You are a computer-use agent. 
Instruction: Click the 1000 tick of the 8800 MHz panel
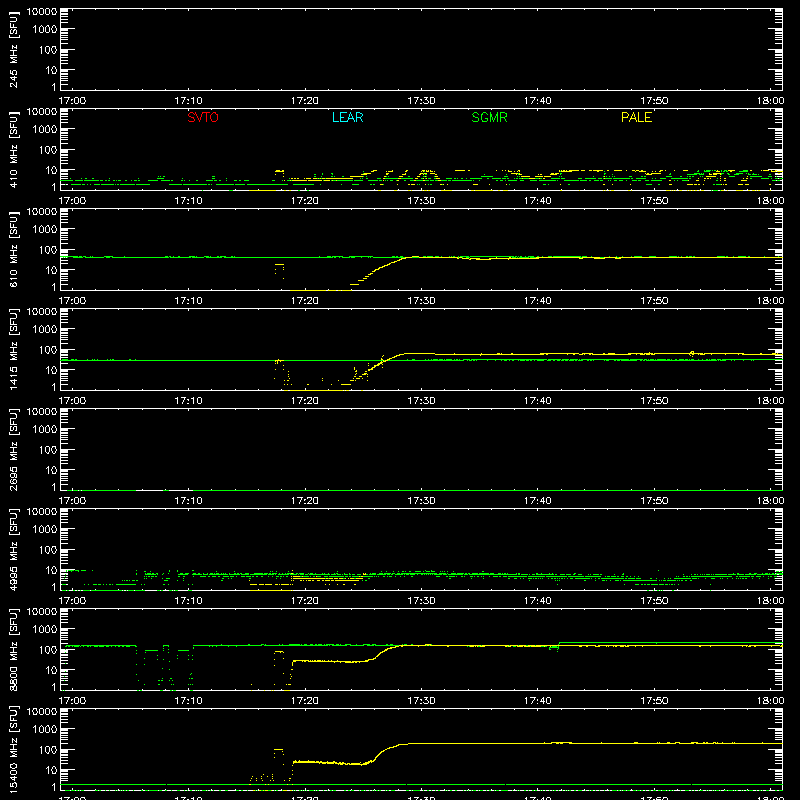45,630
